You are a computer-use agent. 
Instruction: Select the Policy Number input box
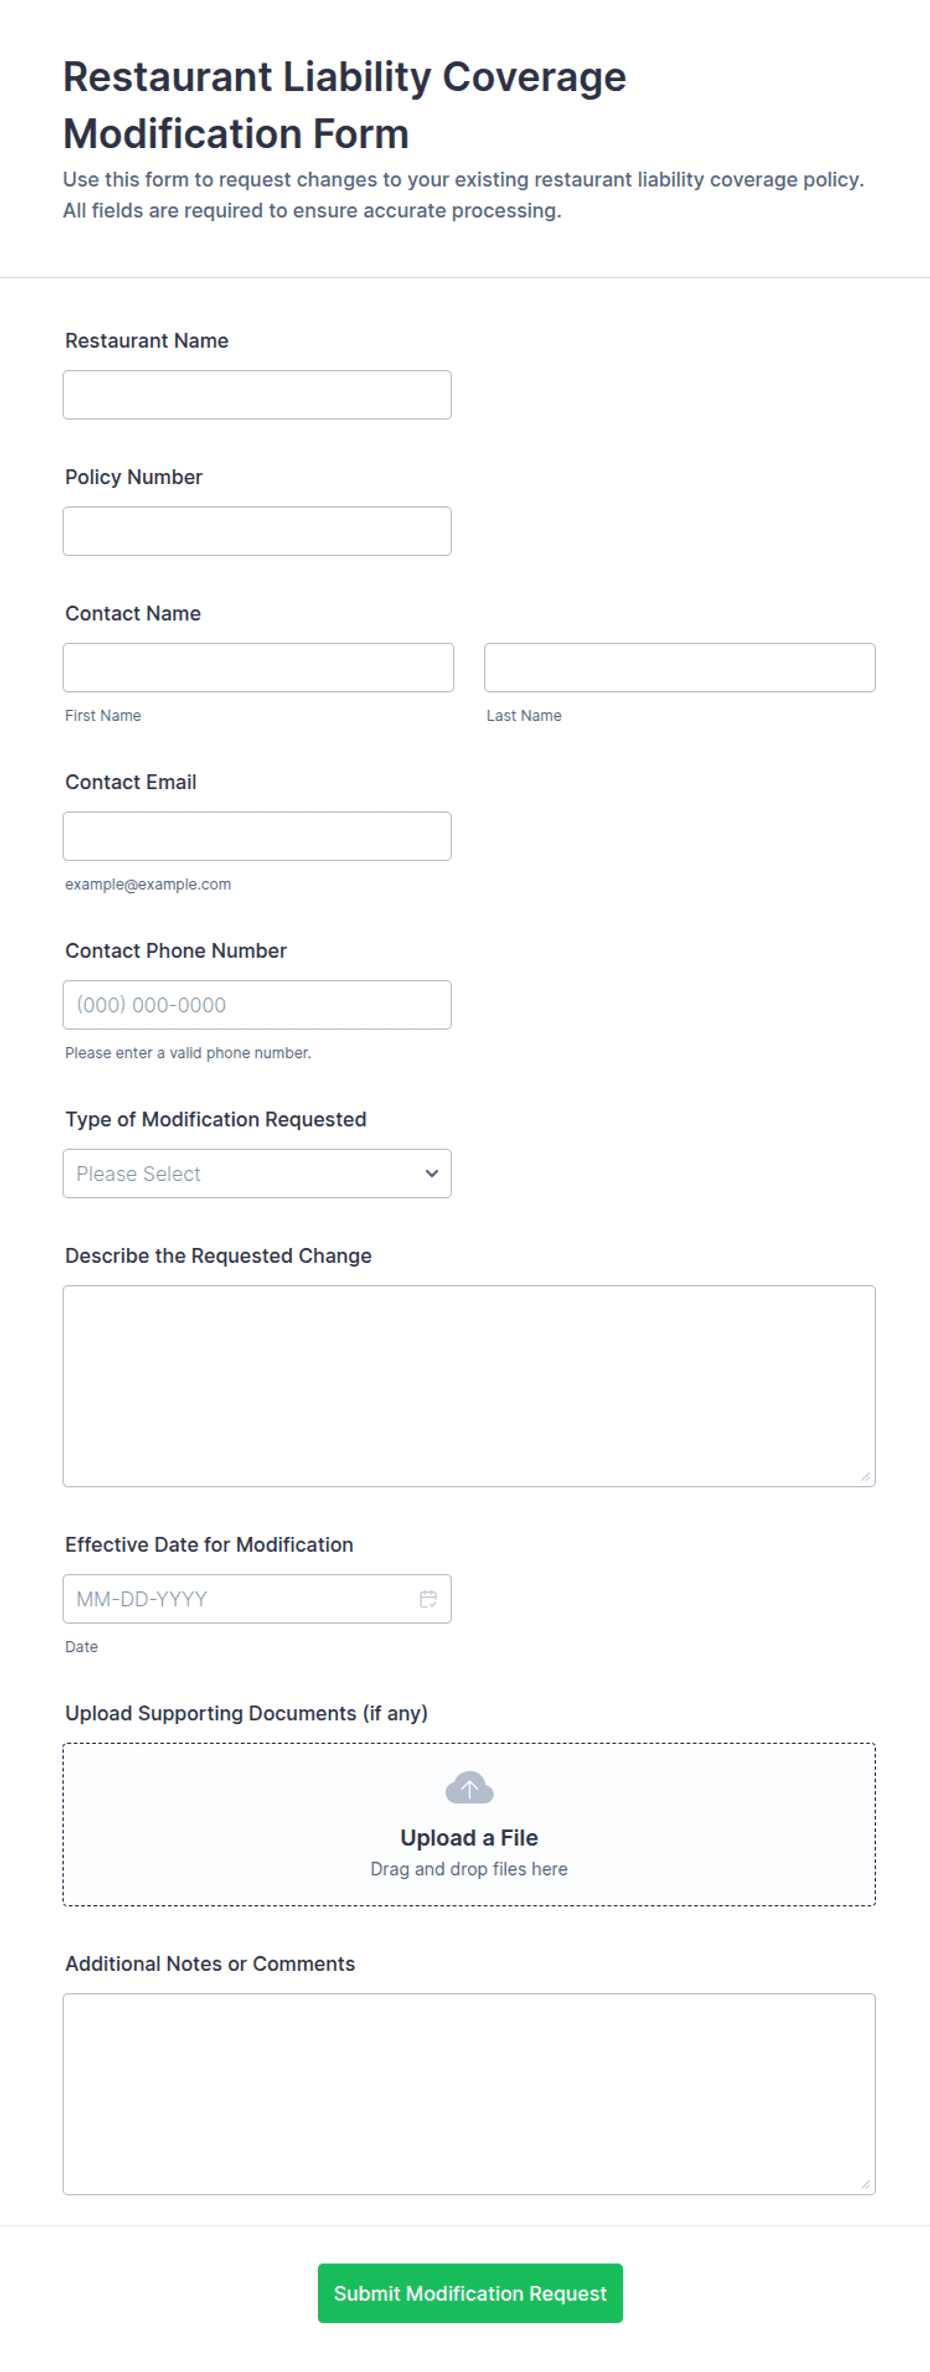coord(257,531)
